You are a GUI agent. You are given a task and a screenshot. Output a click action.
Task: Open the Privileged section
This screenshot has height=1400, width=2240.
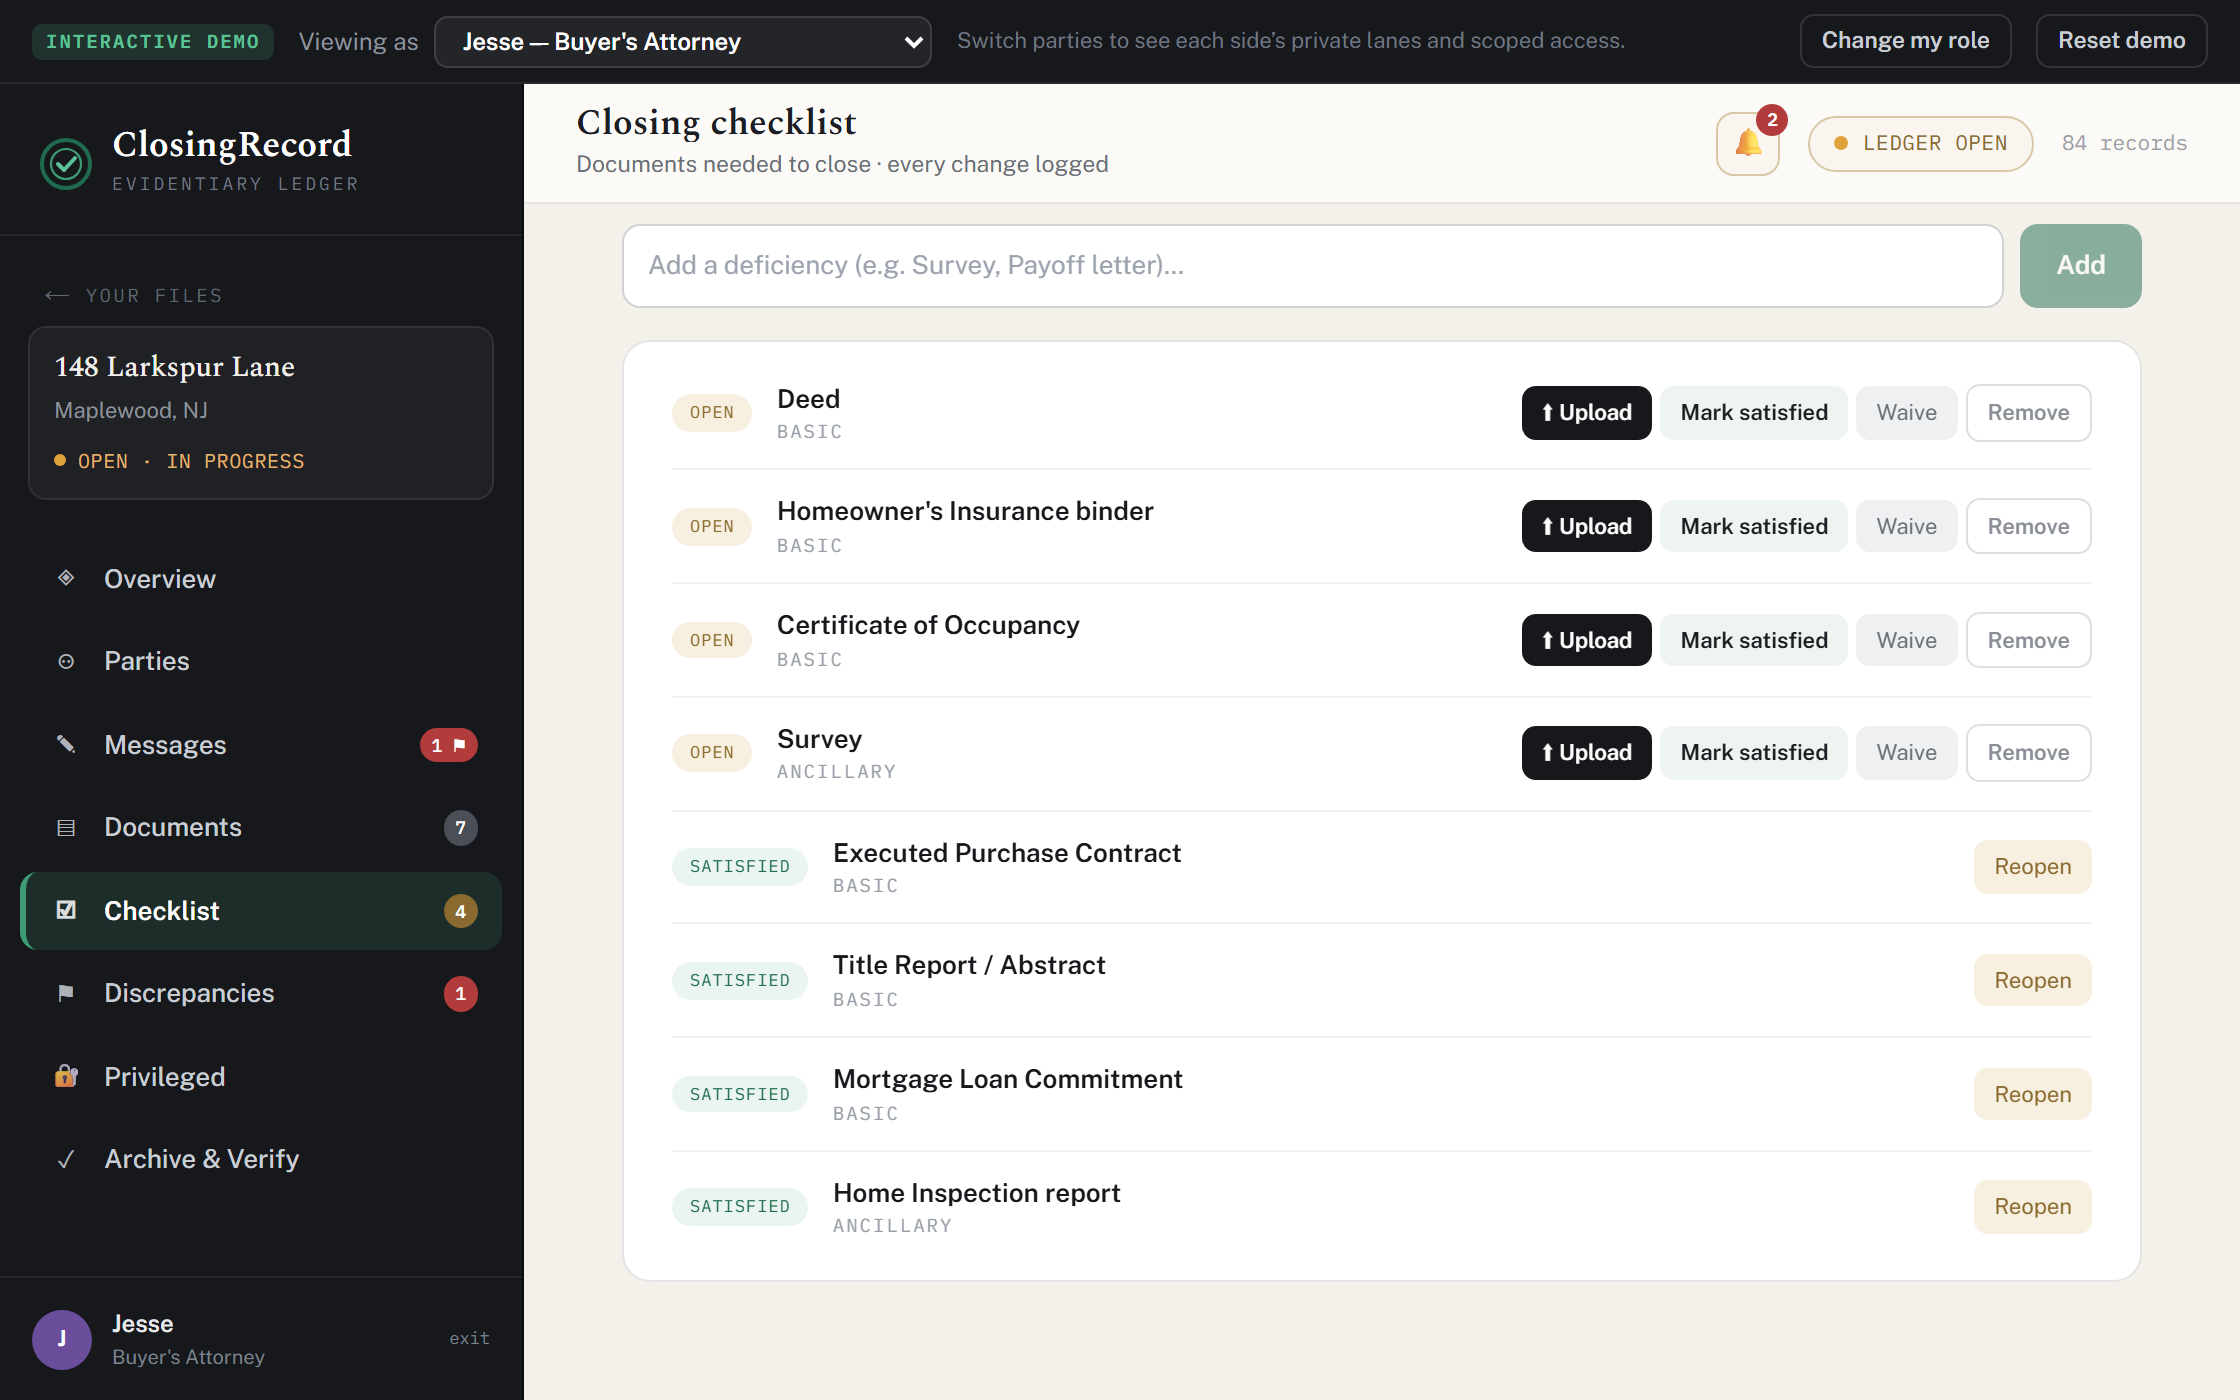point(261,1077)
